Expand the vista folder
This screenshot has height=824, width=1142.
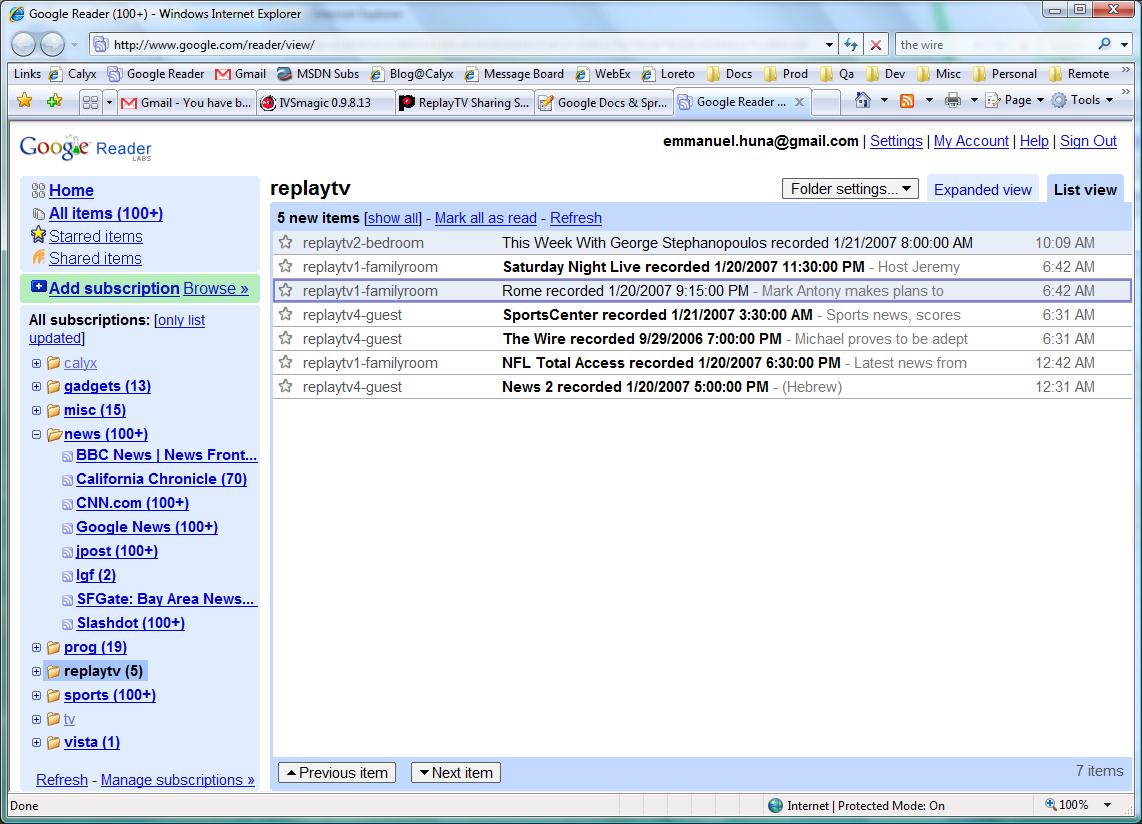coord(36,742)
